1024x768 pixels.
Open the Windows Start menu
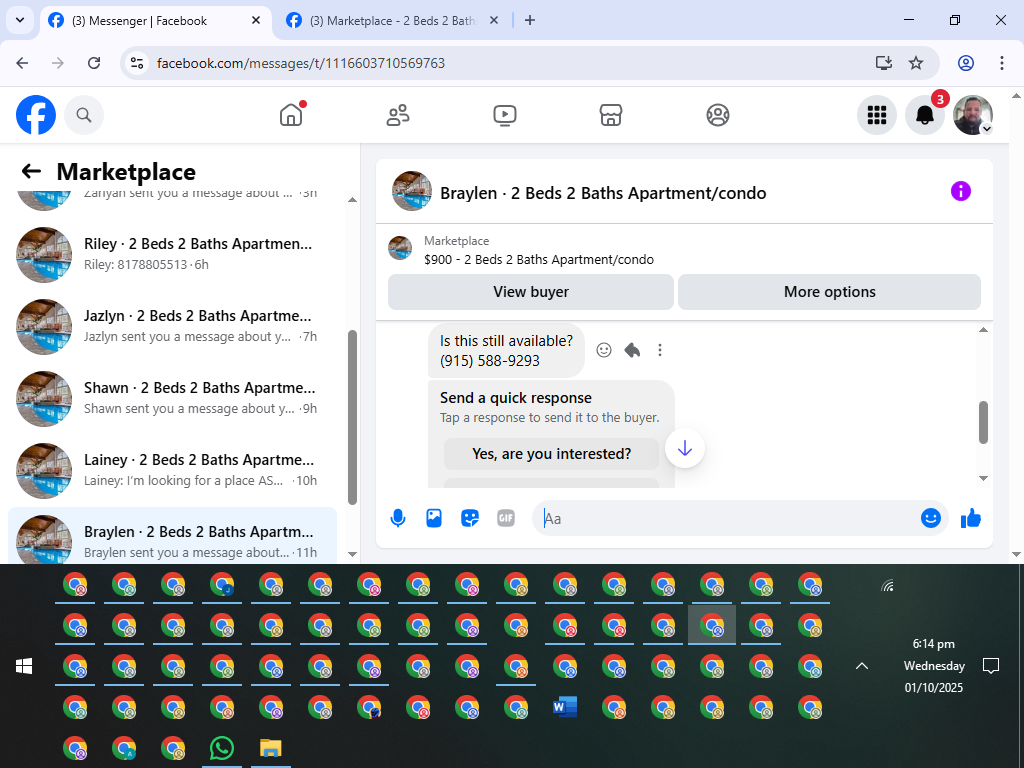[x=24, y=666]
